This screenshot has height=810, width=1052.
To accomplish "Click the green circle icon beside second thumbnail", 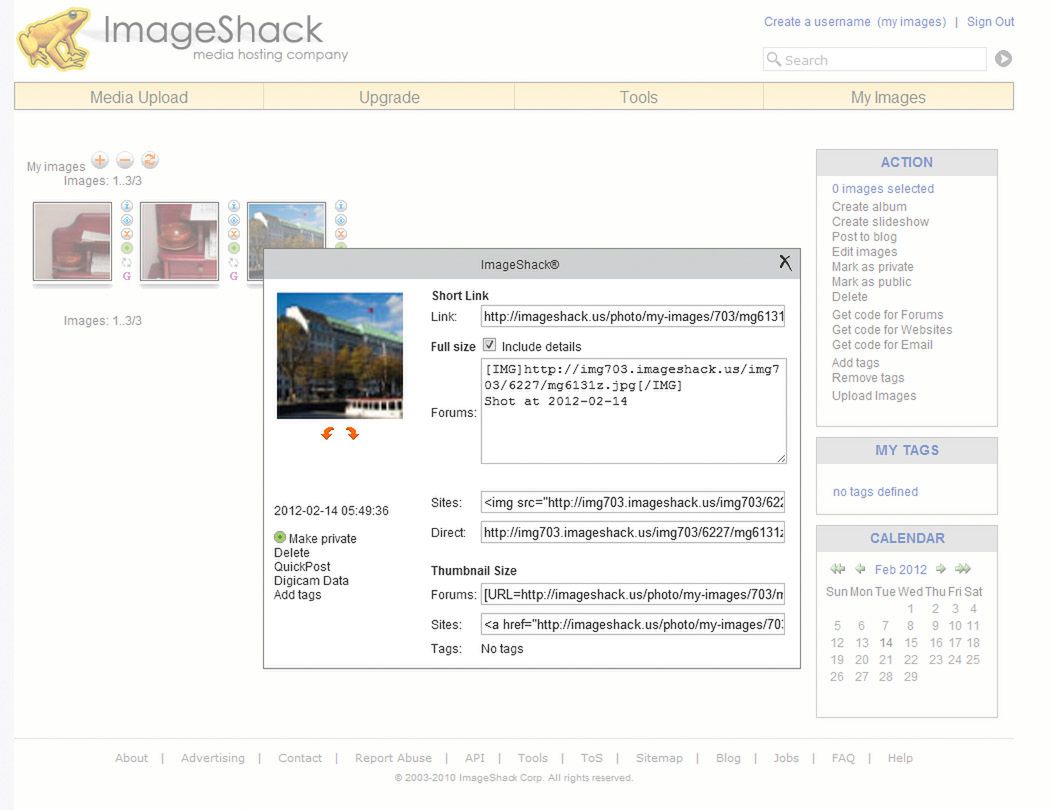I will point(233,248).
